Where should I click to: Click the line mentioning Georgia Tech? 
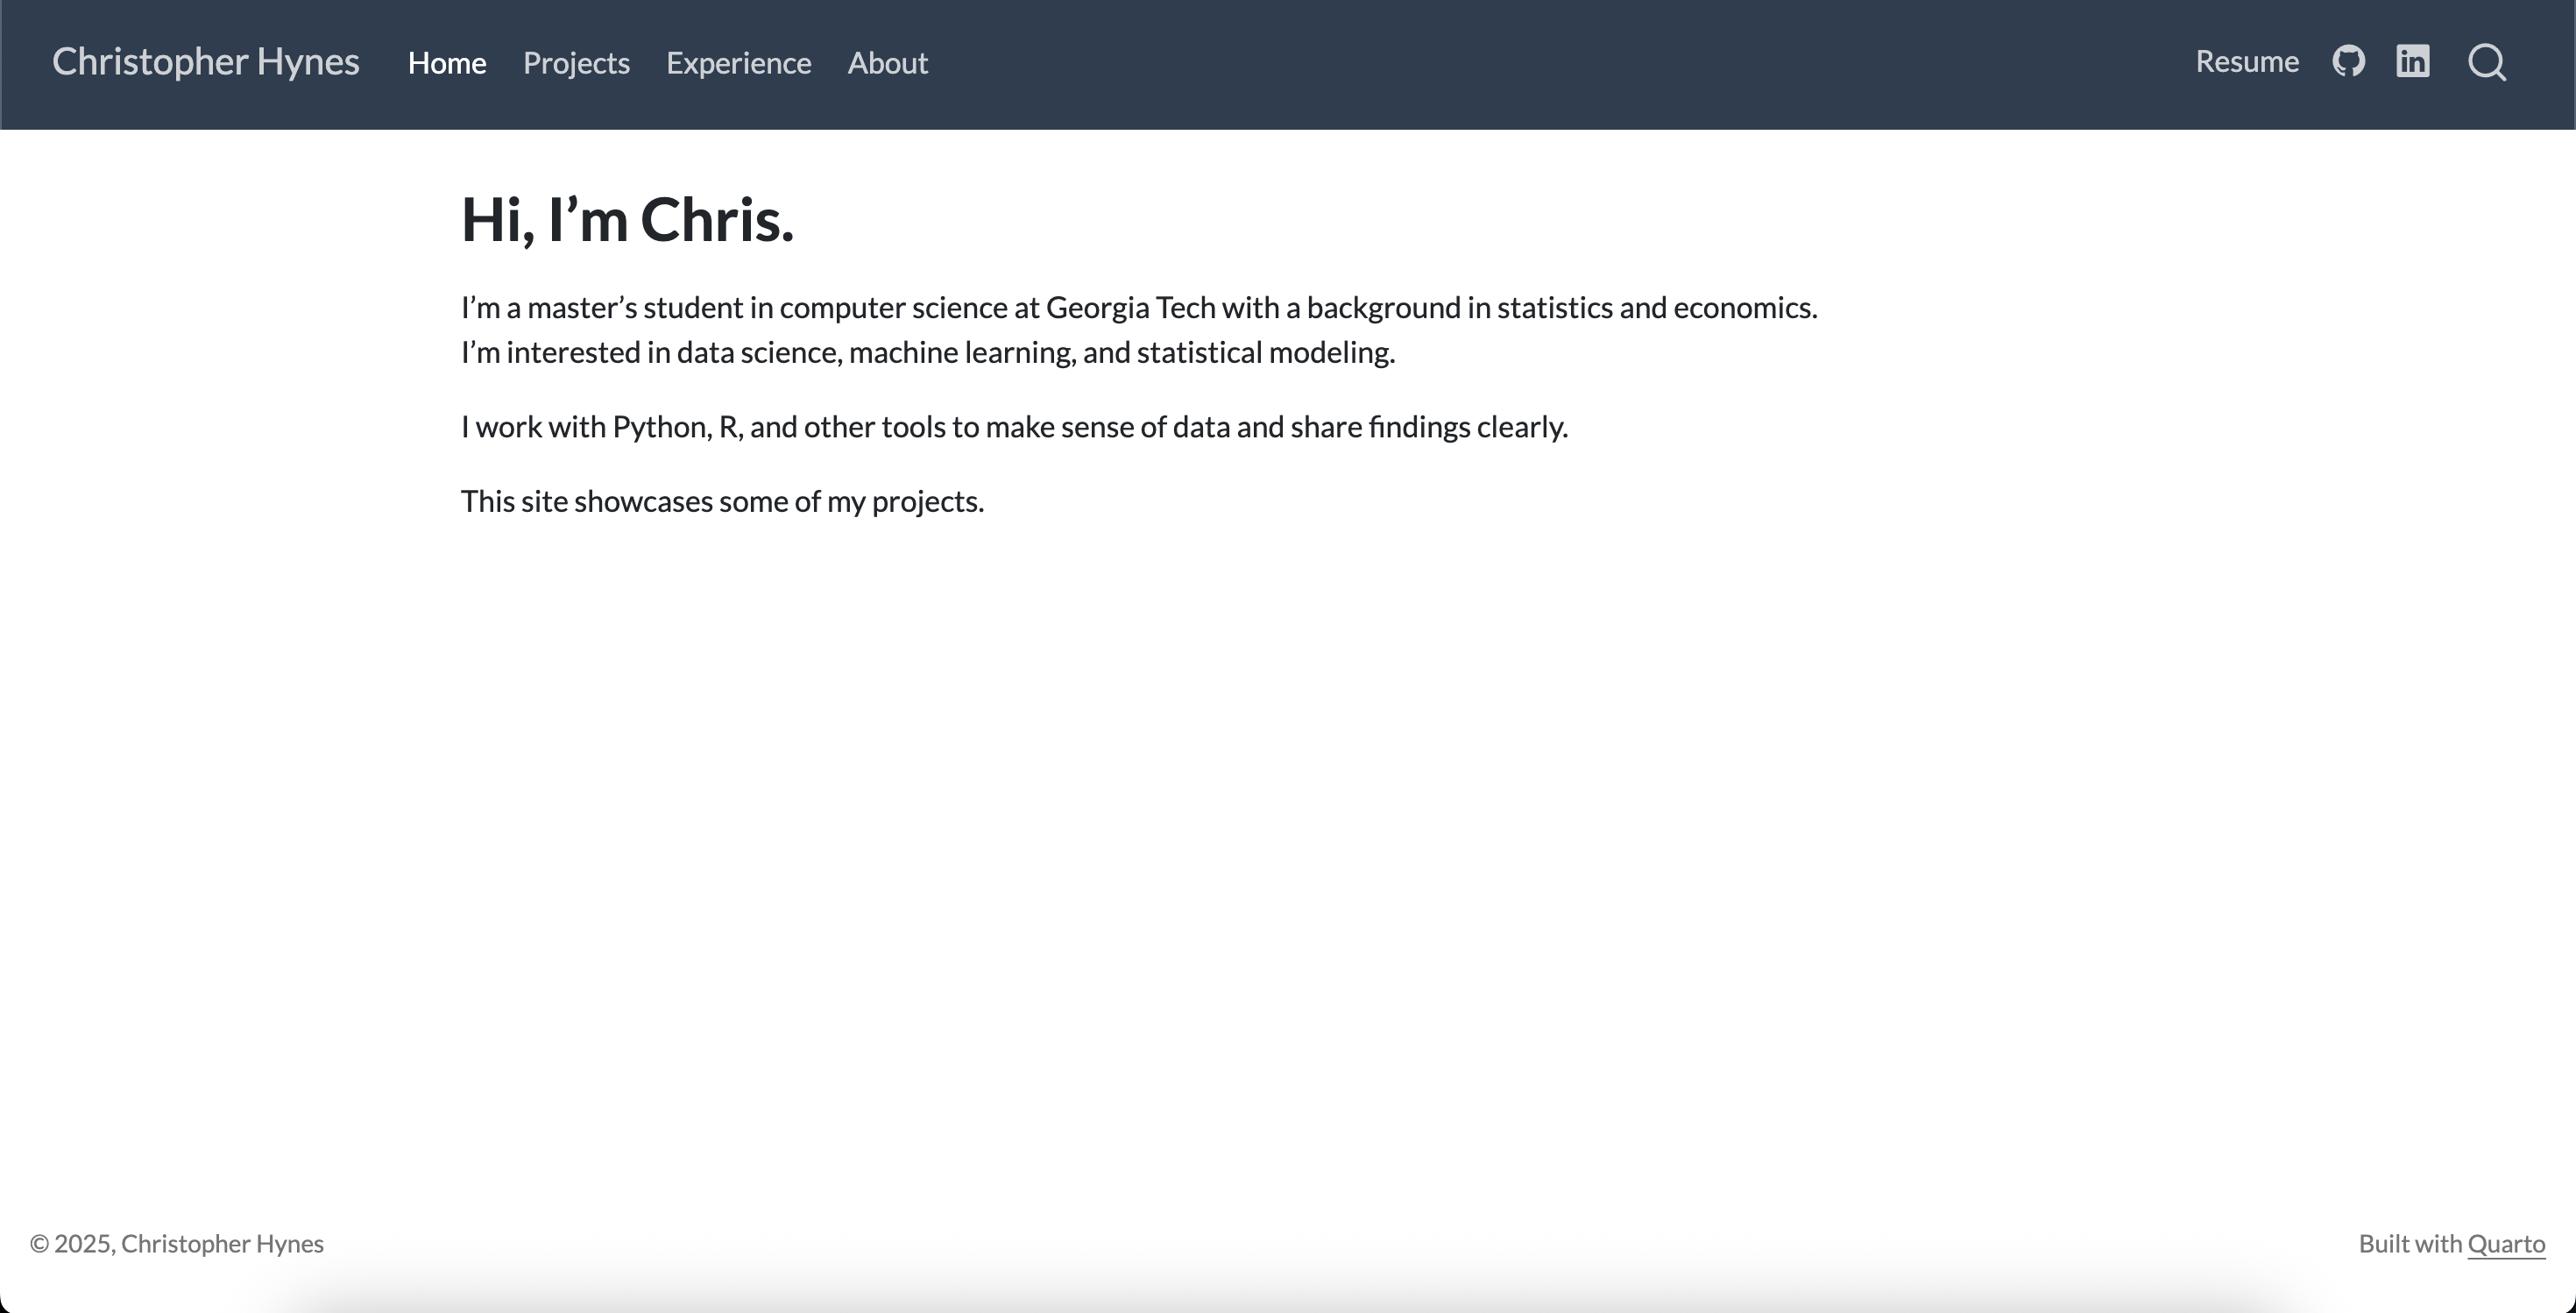tap(1139, 308)
